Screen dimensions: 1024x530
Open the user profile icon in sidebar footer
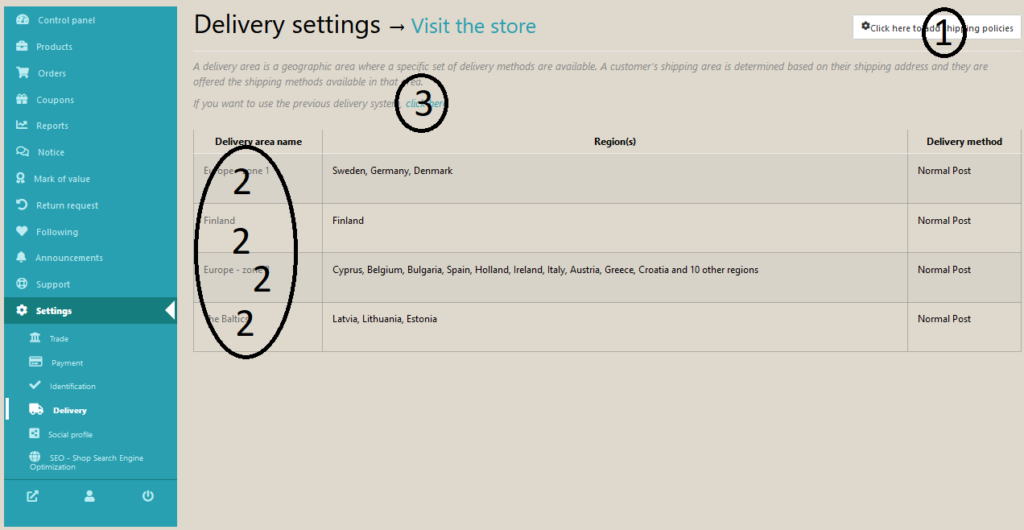click(90, 495)
